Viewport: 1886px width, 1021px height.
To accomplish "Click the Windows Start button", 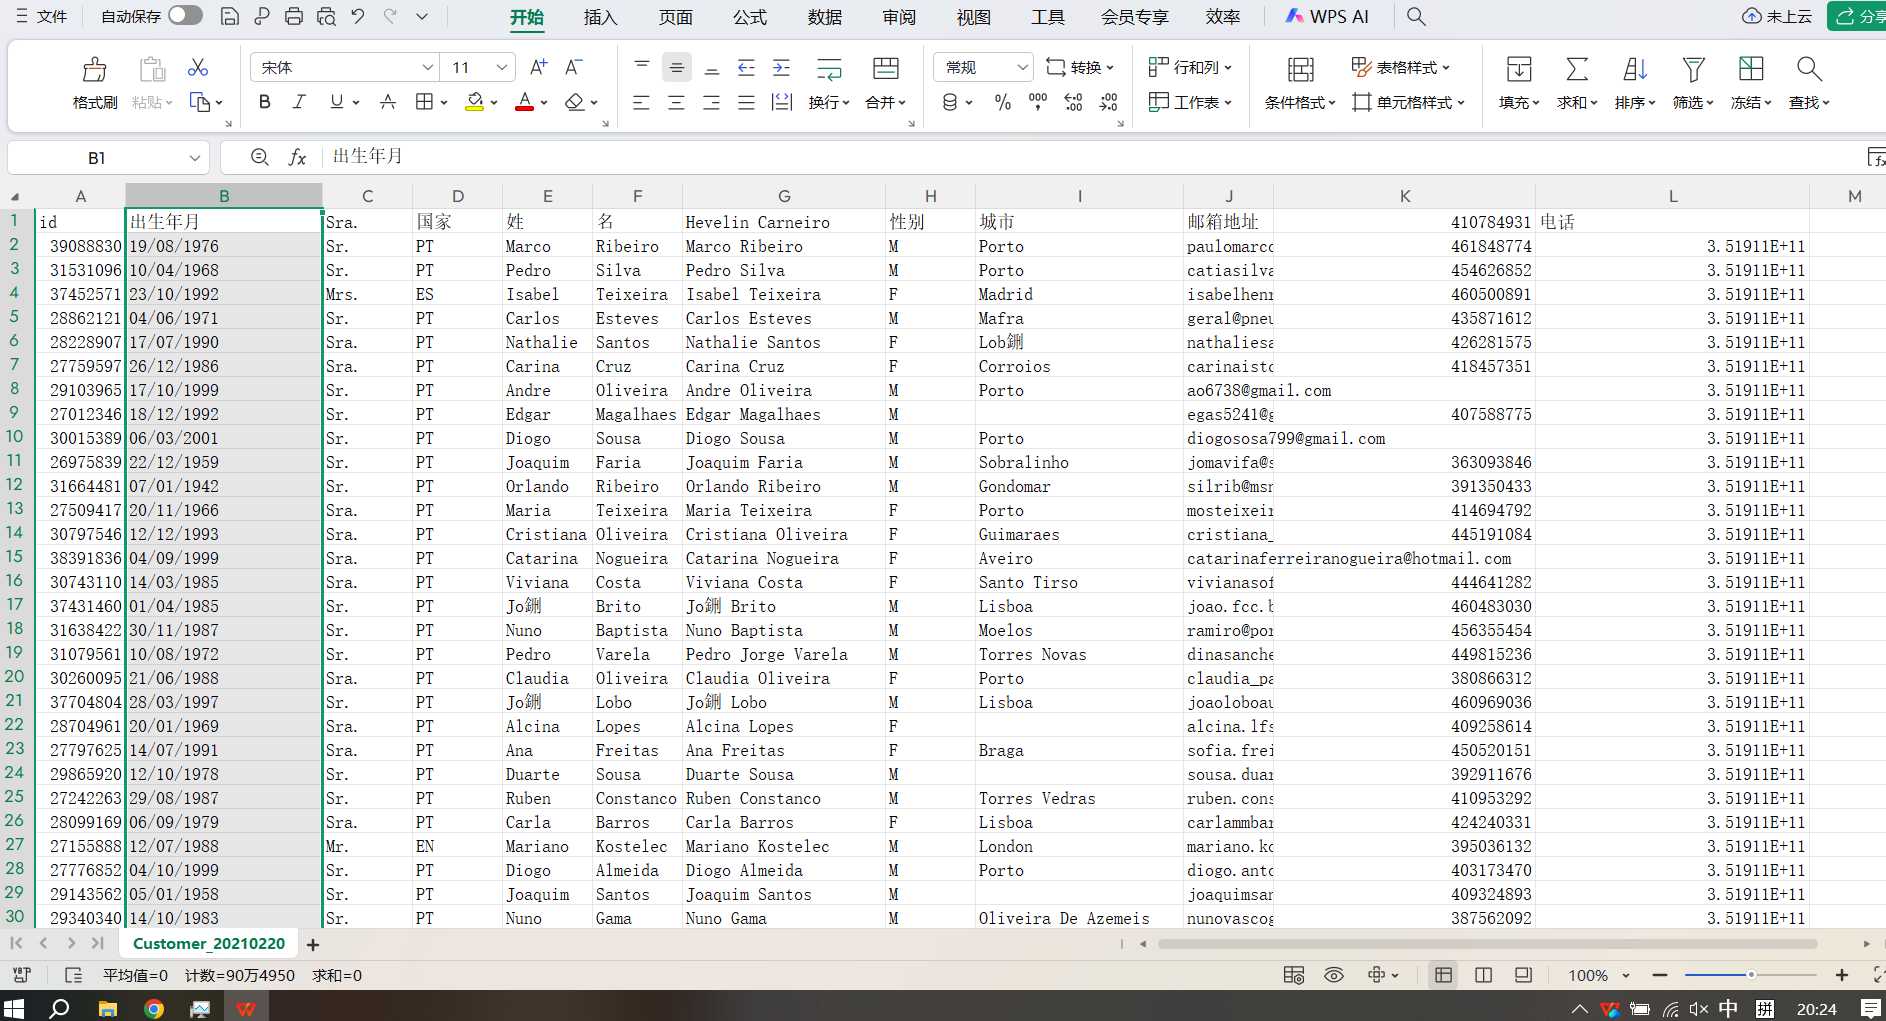I will pyautogui.click(x=14, y=1008).
